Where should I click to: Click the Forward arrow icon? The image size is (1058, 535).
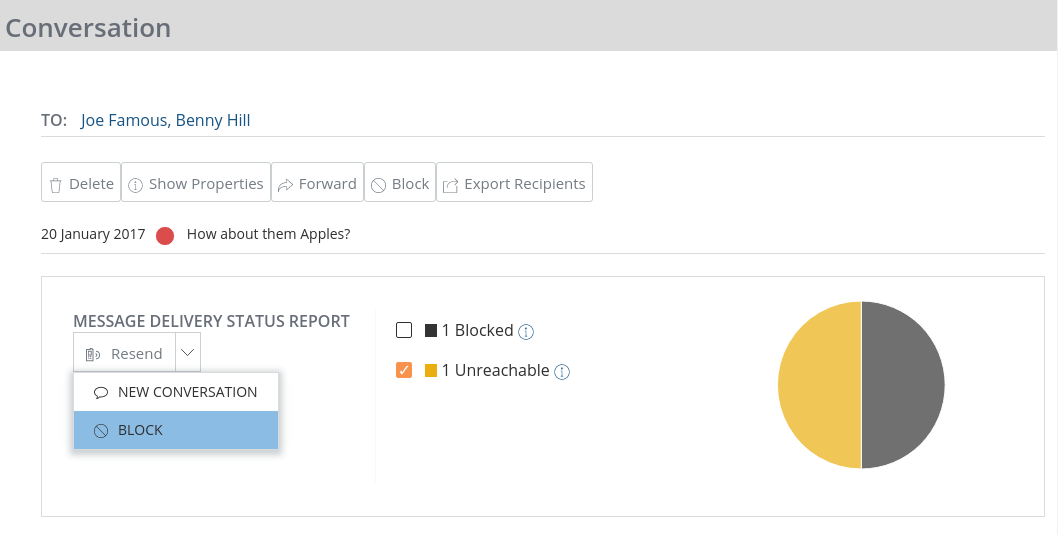pyautogui.click(x=285, y=185)
